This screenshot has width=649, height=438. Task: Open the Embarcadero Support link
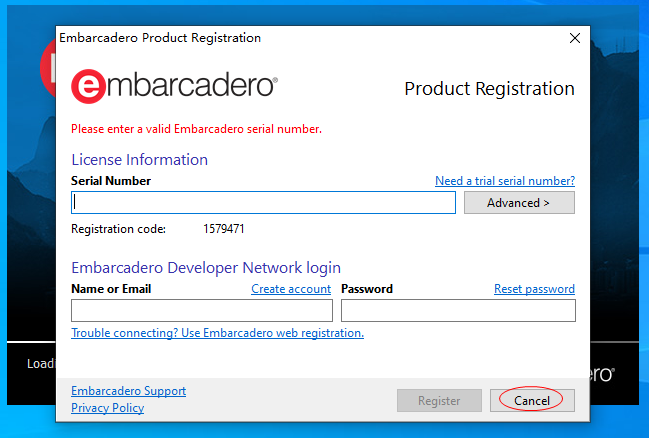point(128,391)
